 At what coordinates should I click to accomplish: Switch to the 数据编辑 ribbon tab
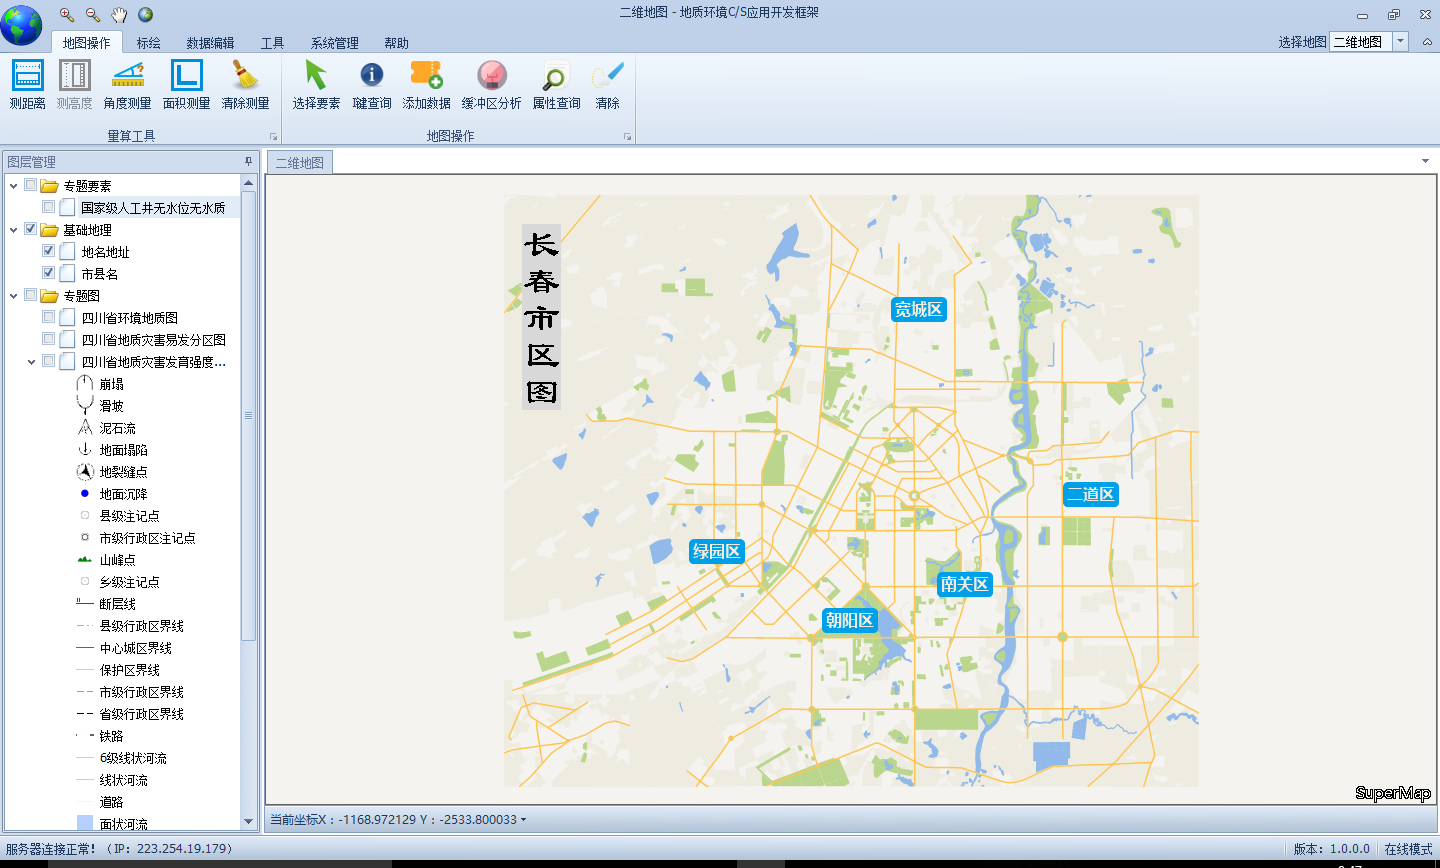[x=210, y=43]
